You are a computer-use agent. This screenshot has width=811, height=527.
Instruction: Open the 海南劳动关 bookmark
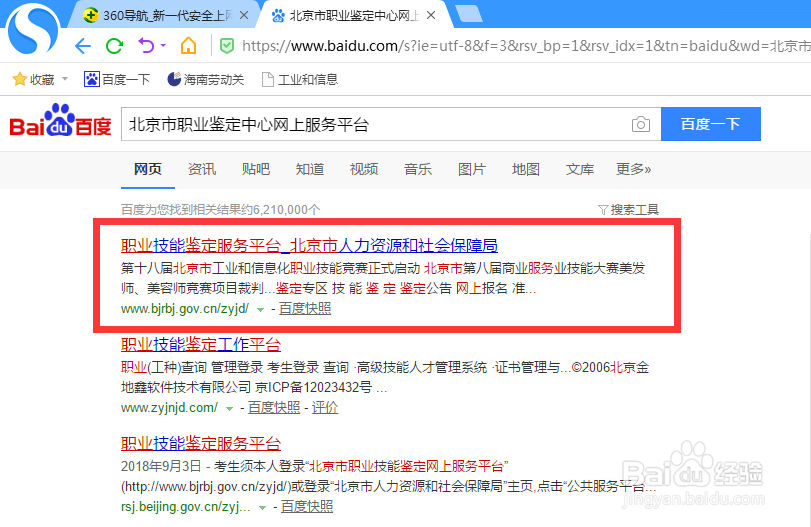pos(205,79)
